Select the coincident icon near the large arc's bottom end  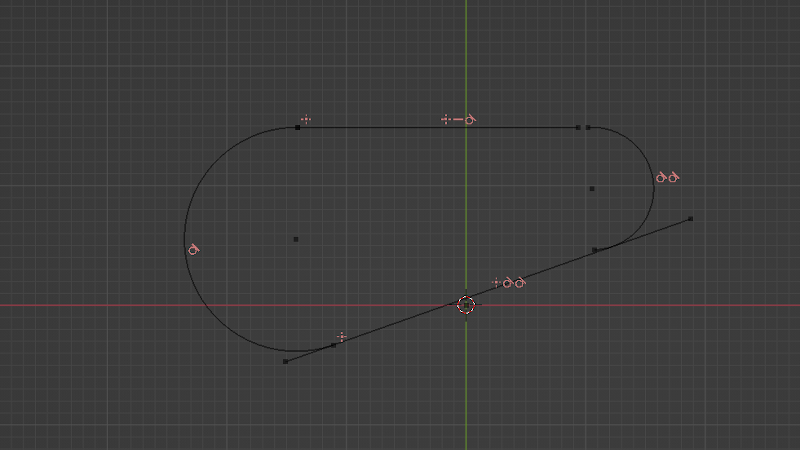click(x=342, y=337)
